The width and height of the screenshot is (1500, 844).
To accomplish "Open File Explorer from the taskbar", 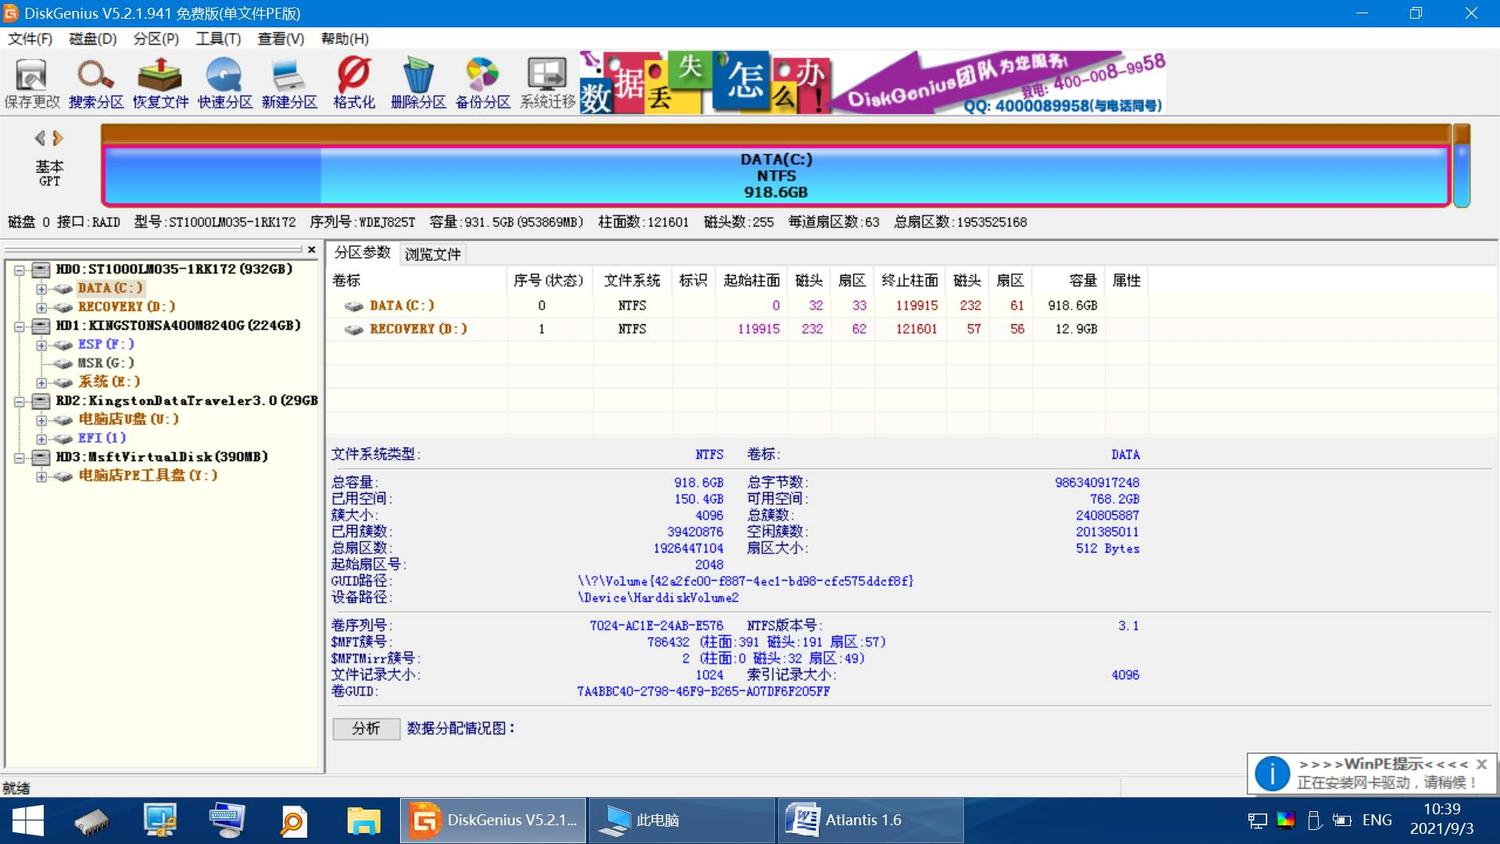I will point(363,820).
